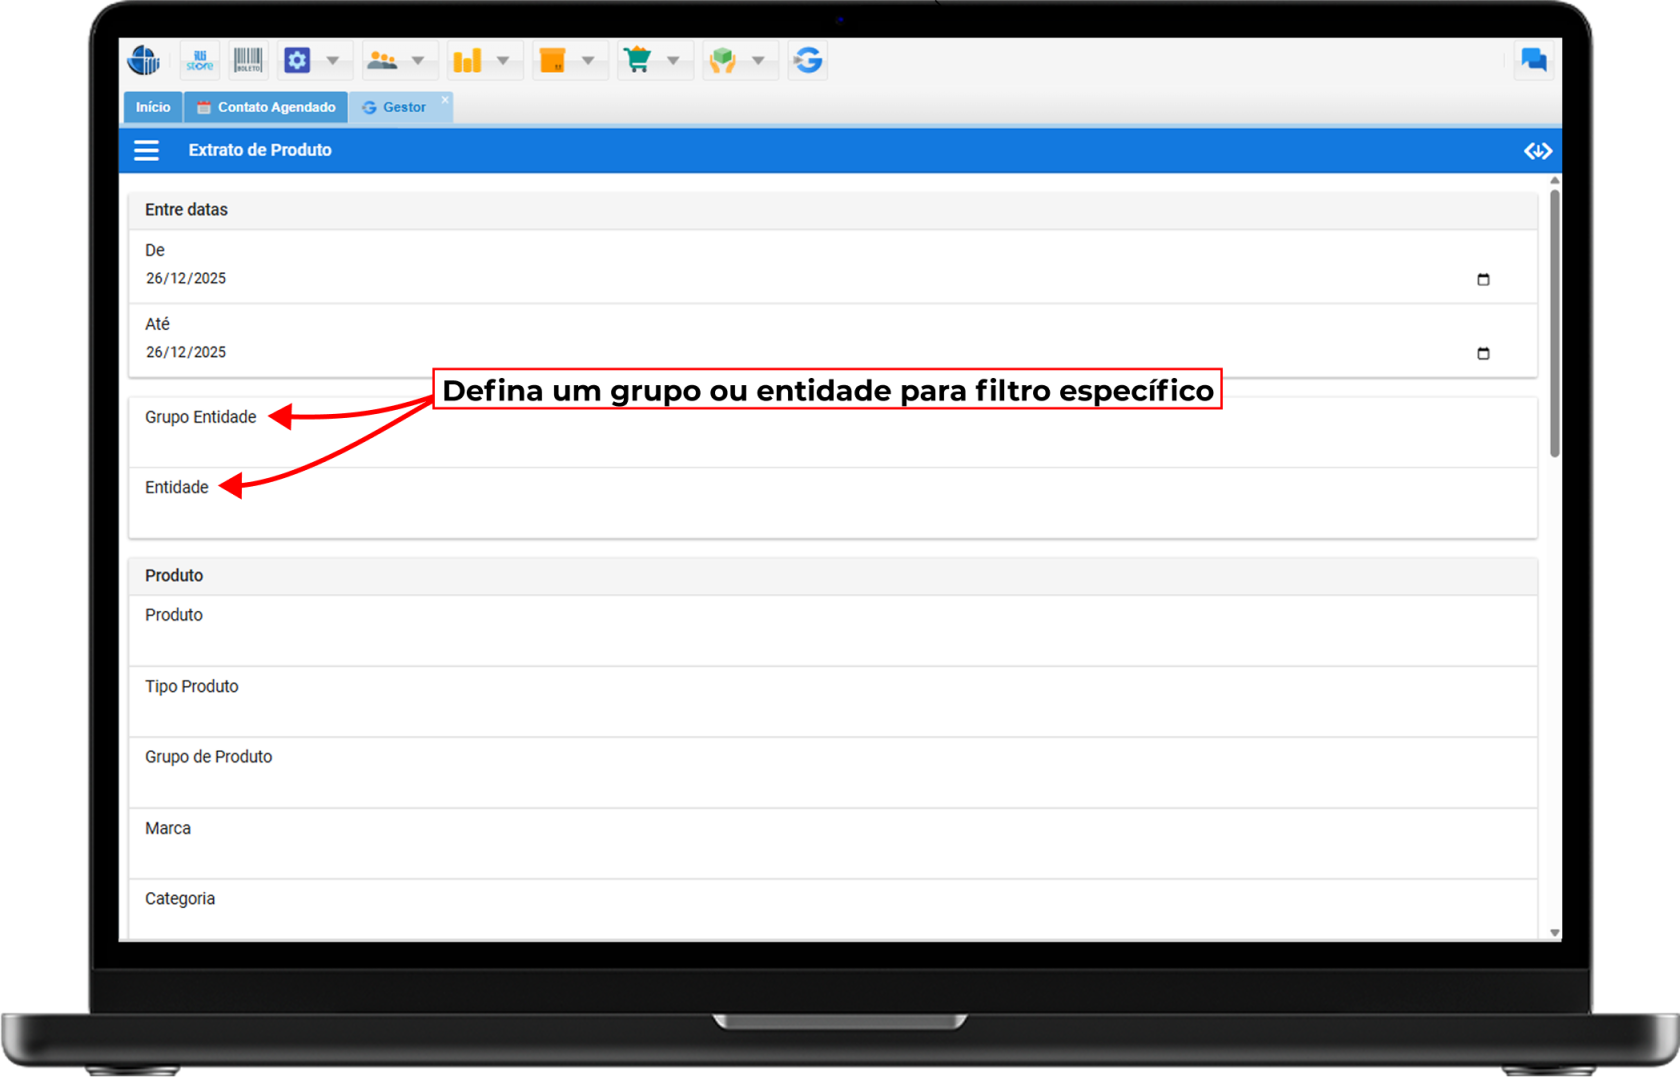This screenshot has width=1680, height=1077.
Task: Switch to the Início tab
Action: pos(153,107)
